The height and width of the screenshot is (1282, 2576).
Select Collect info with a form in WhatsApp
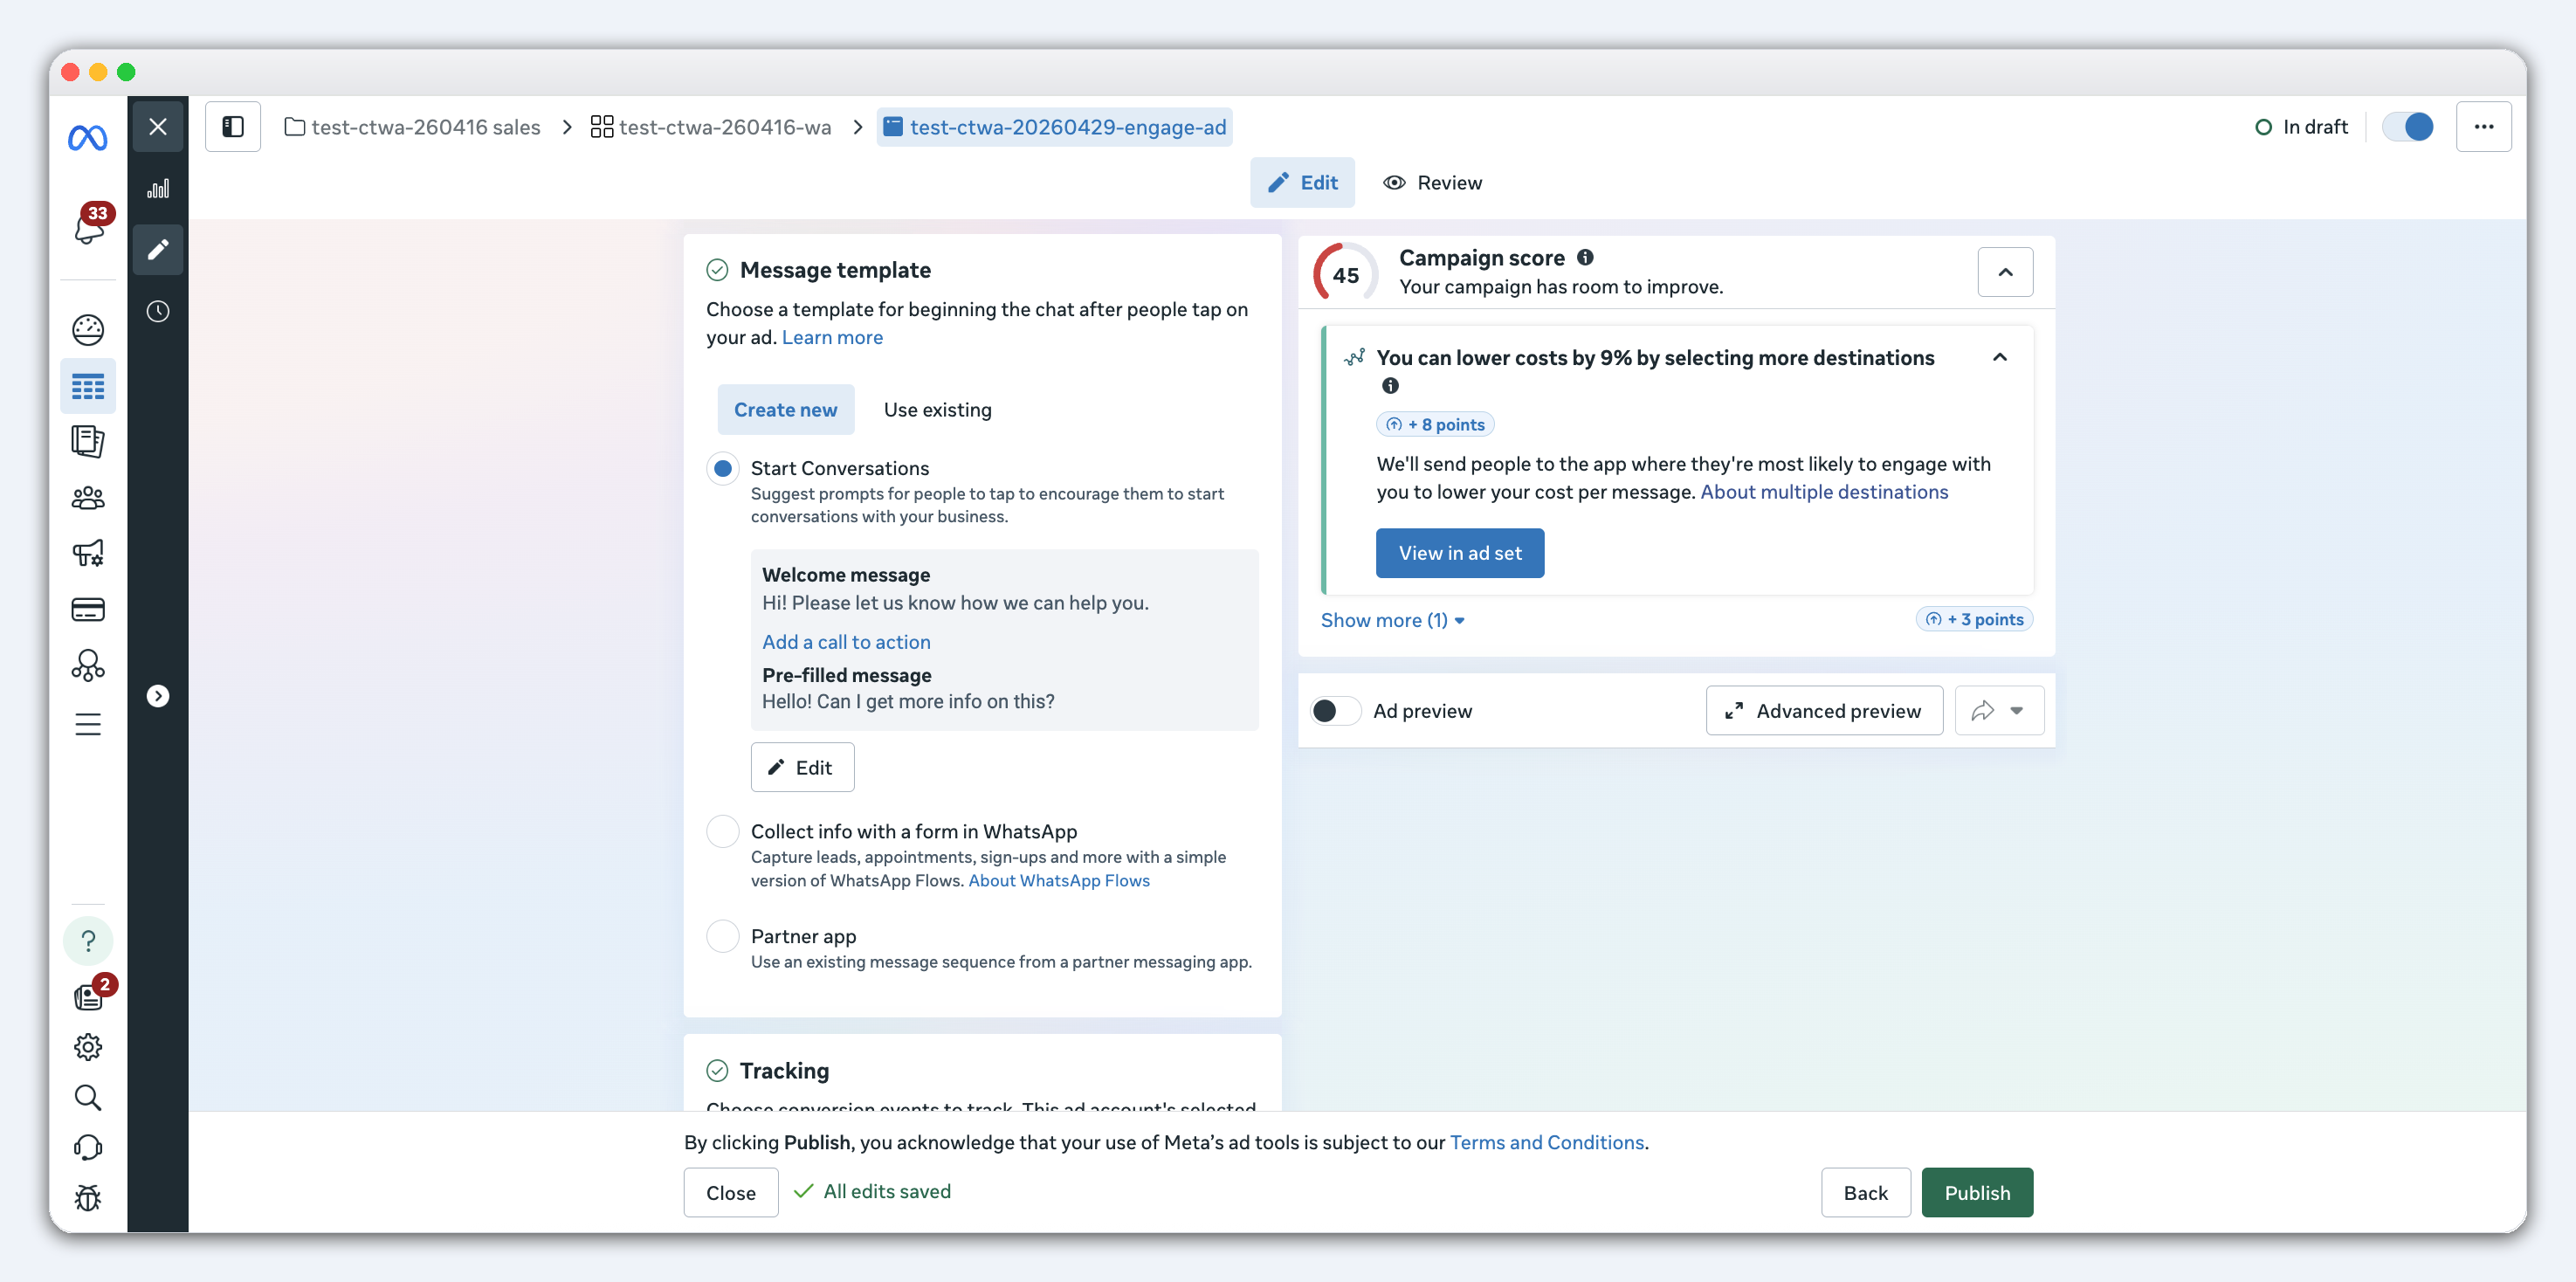(723, 831)
